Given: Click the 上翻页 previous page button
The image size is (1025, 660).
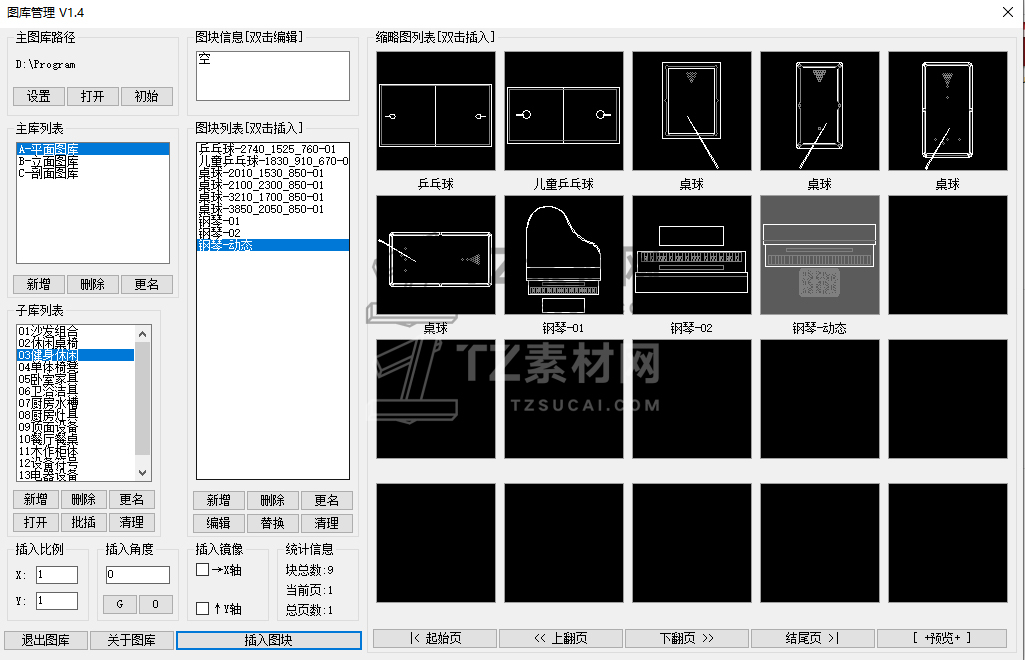Looking at the screenshot, I should tap(561, 638).
